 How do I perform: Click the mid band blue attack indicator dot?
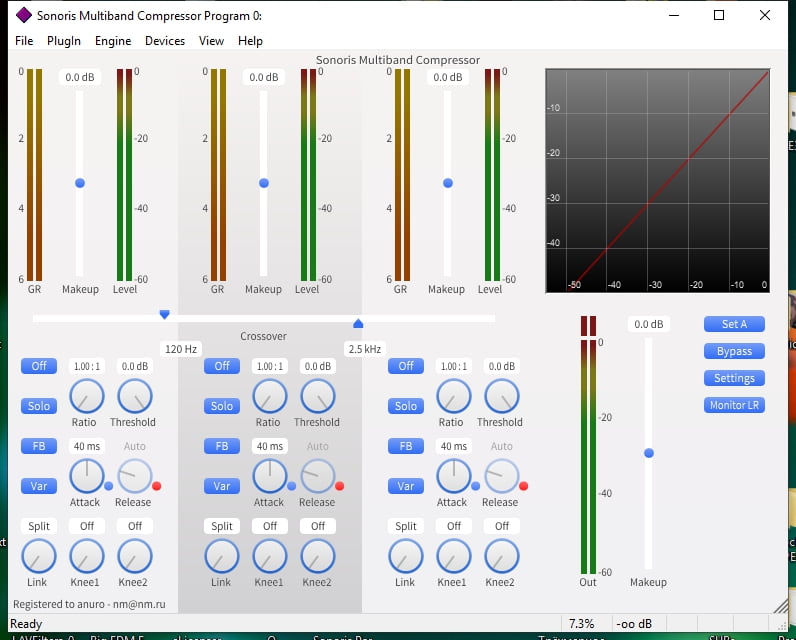291,486
